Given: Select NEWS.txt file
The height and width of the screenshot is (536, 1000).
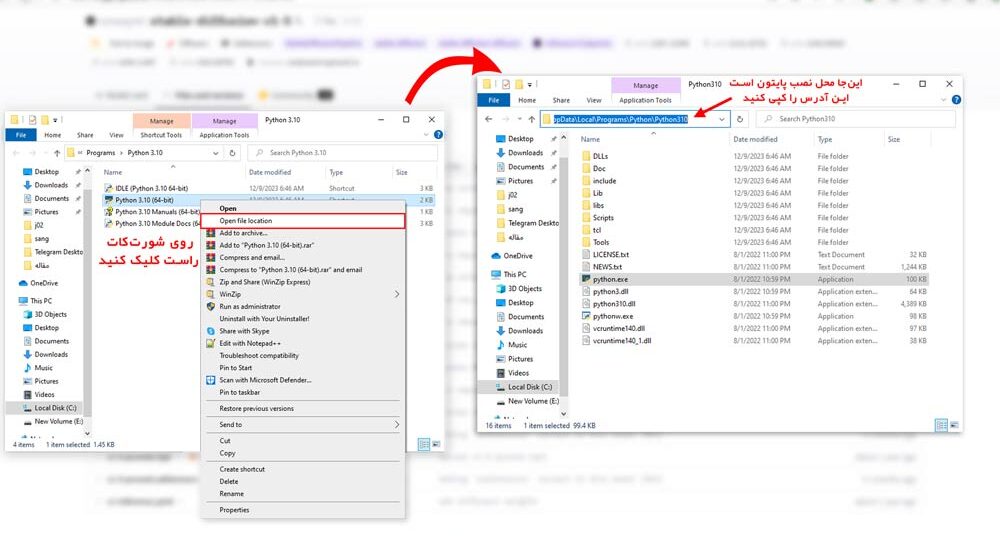Looking at the screenshot, I should (x=607, y=267).
